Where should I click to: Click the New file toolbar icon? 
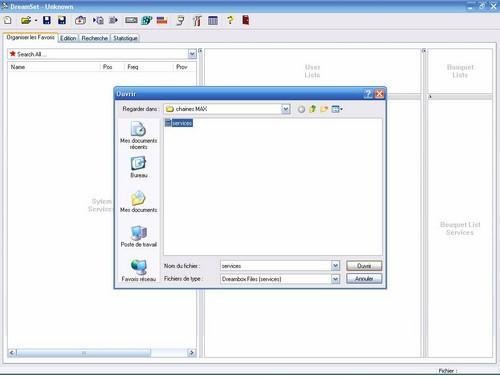click(7, 21)
